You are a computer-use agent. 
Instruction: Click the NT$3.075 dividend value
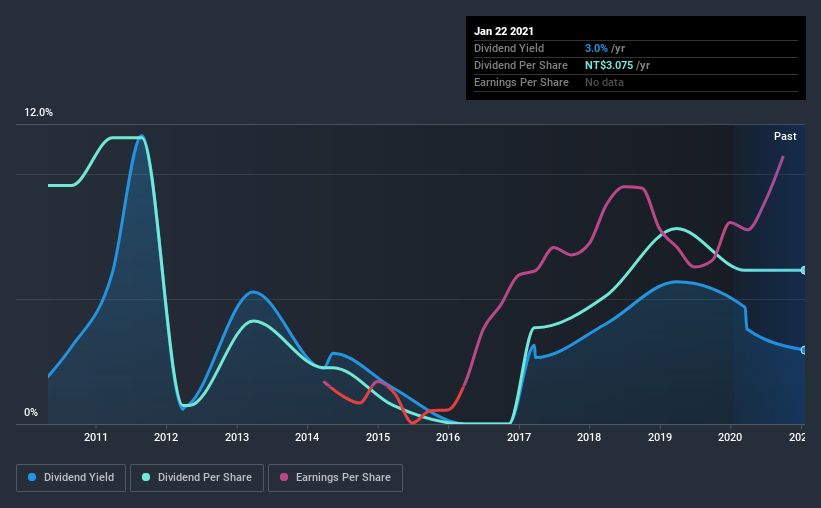tap(609, 65)
